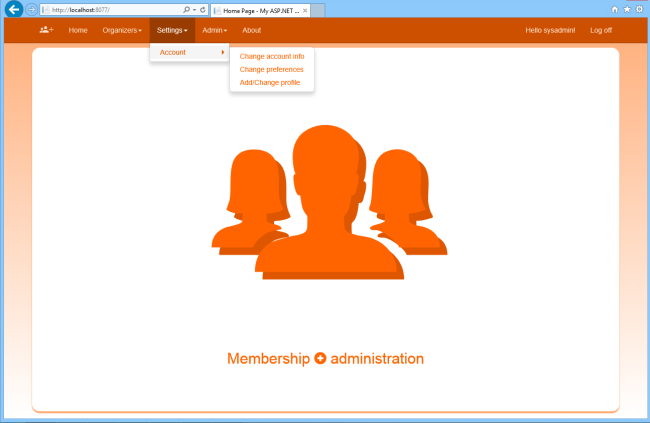Expand the Admin dropdown menu
Screen dimensions: 650x423
pyautogui.click(x=214, y=30)
